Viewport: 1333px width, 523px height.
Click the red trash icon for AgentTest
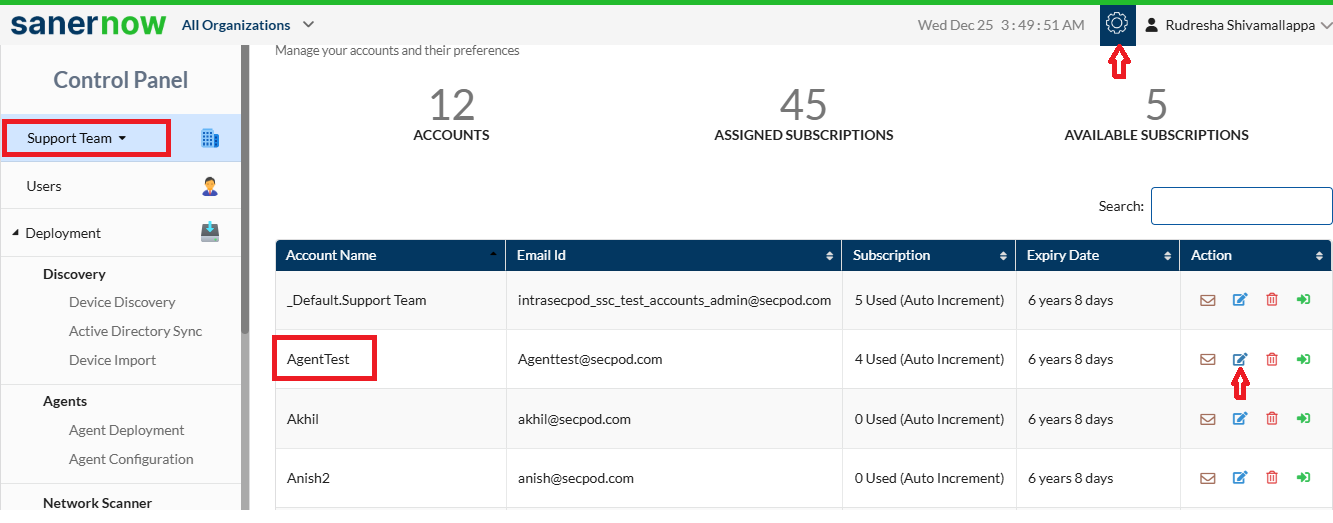point(1272,359)
